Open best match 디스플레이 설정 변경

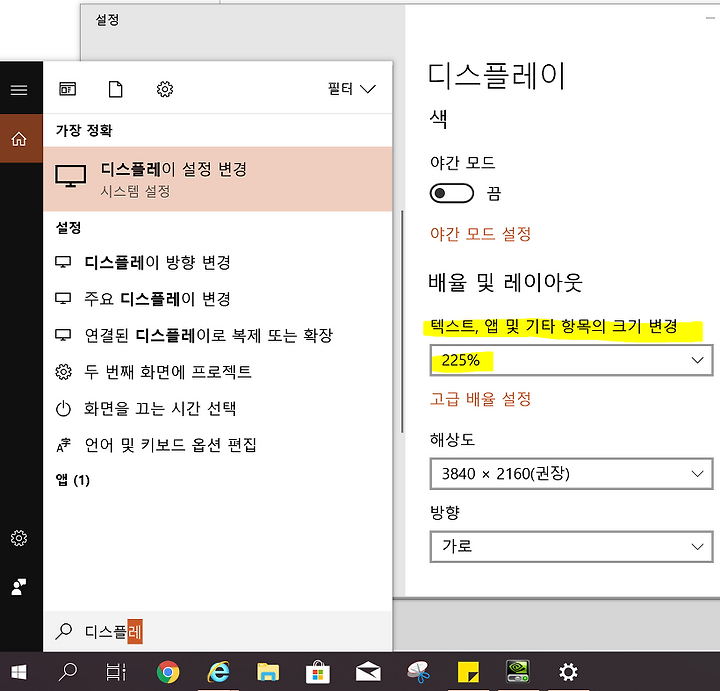point(218,179)
